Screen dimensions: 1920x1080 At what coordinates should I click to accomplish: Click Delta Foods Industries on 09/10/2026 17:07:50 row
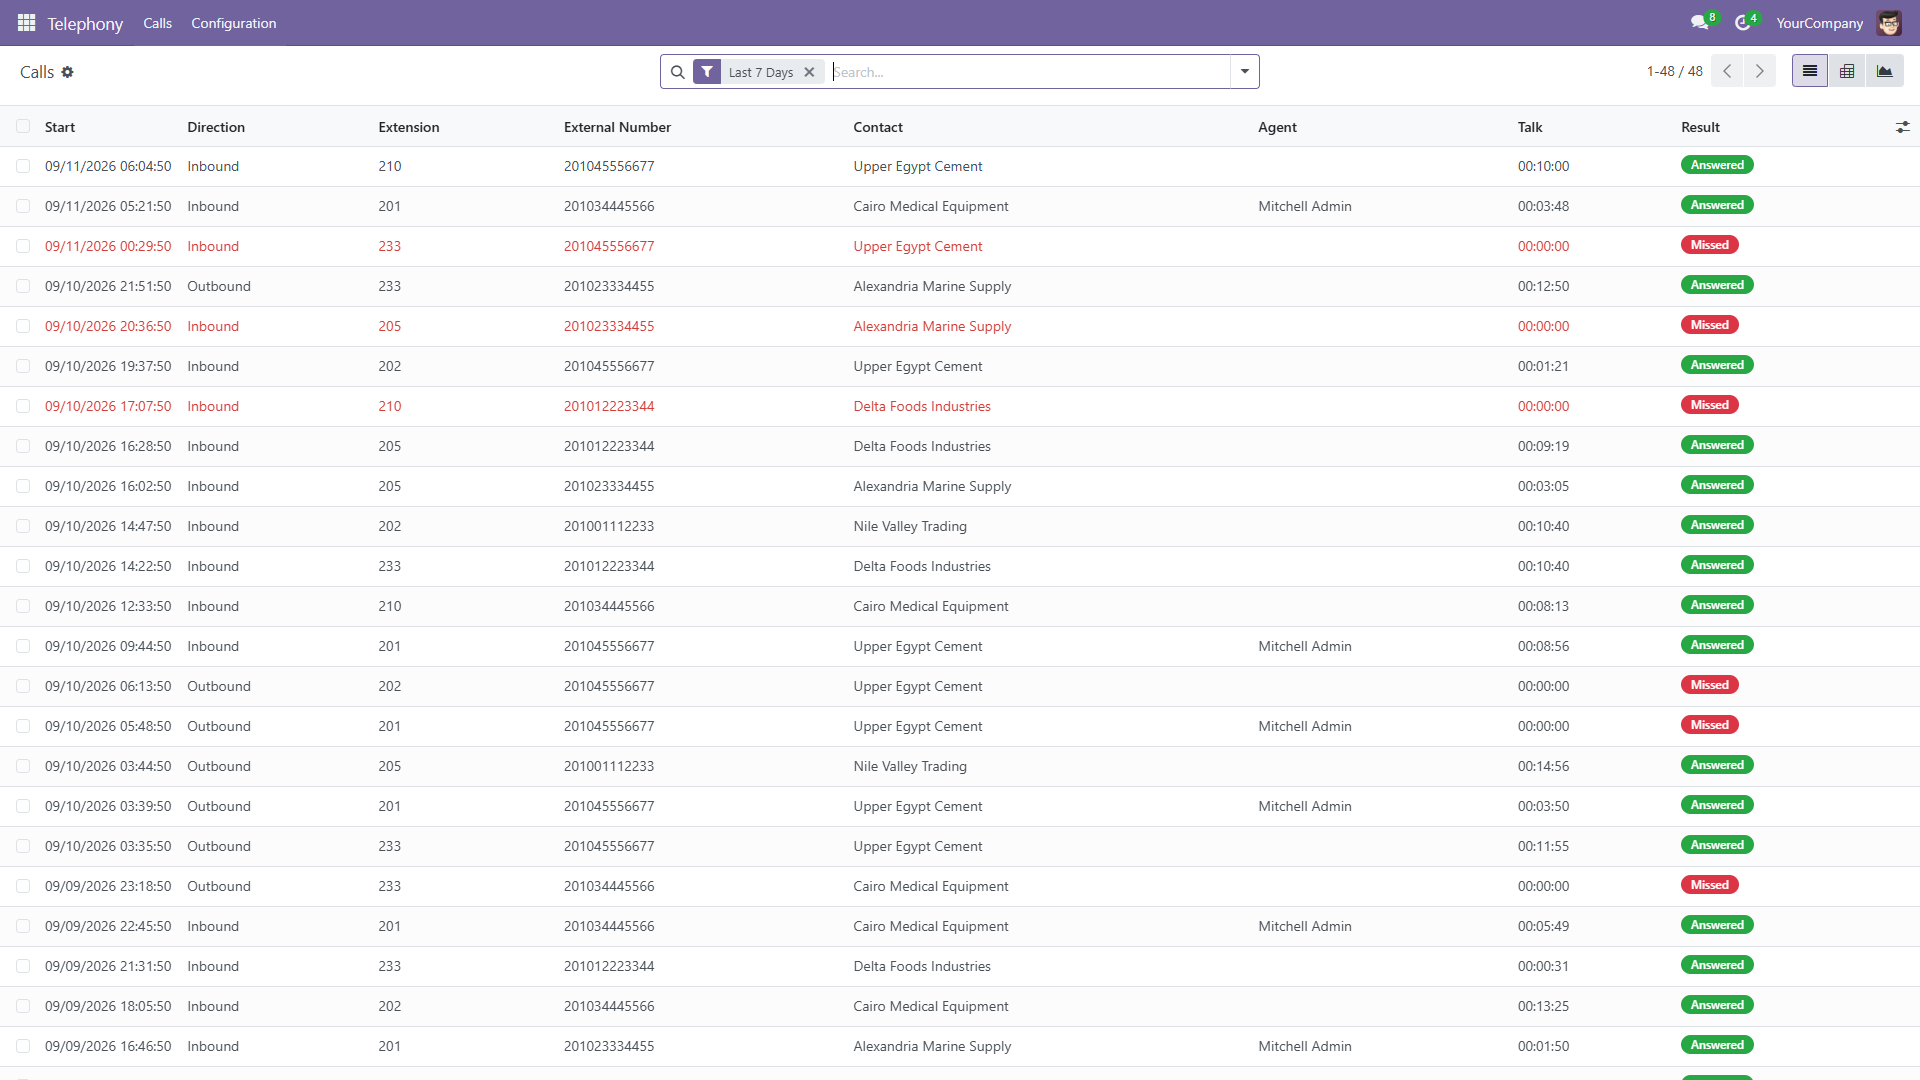pyautogui.click(x=922, y=406)
